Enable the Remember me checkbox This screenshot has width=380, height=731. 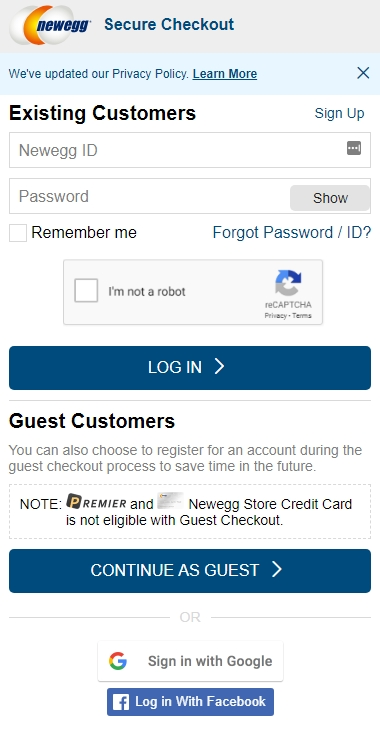[18, 233]
